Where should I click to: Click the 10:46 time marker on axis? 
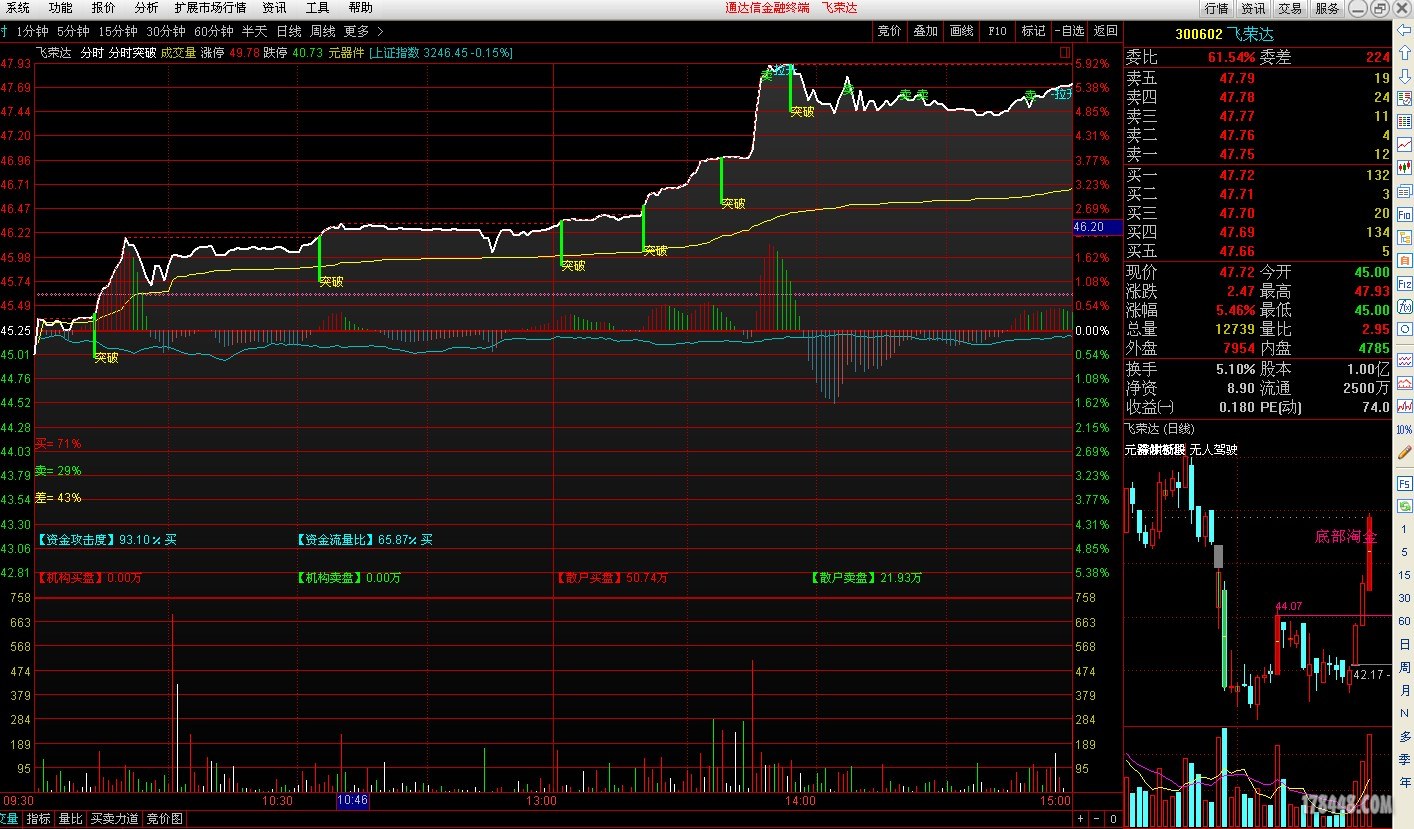tap(353, 800)
